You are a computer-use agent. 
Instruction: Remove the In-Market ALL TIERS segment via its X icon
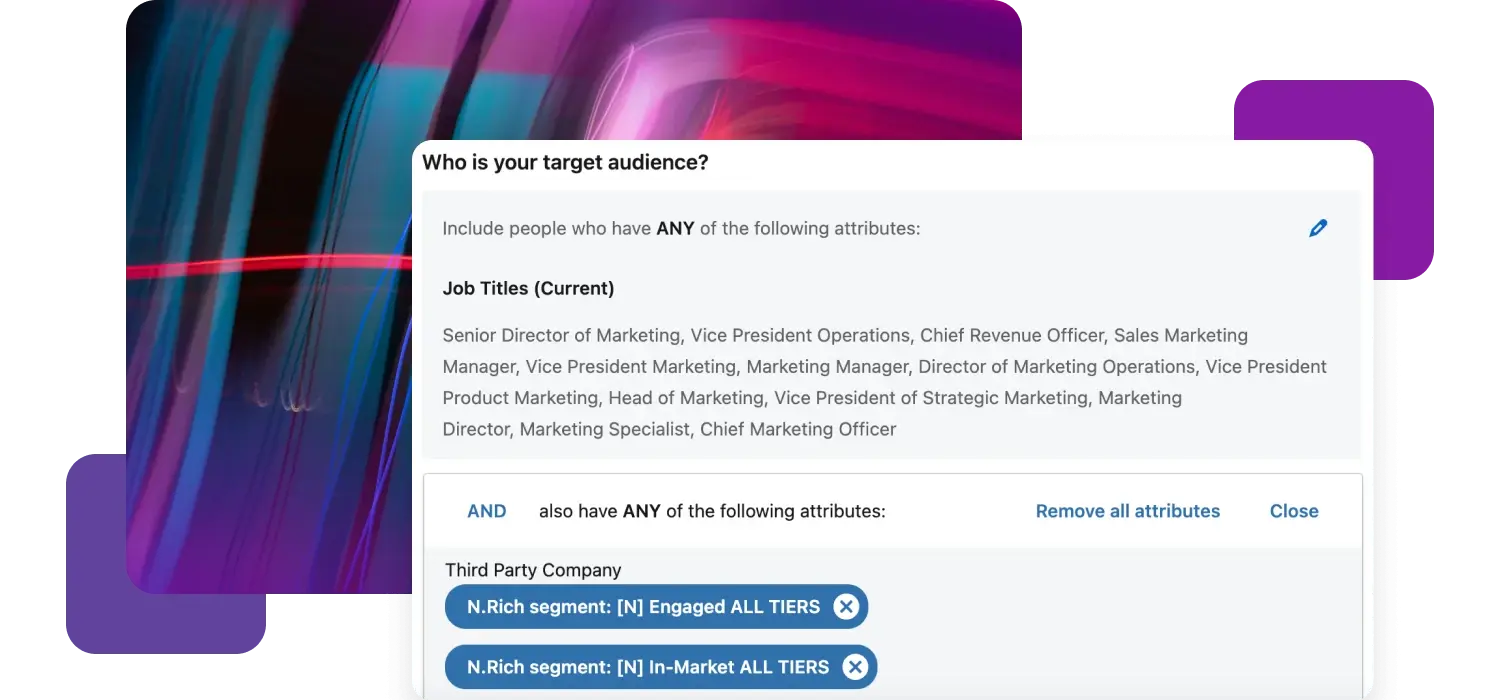(855, 667)
